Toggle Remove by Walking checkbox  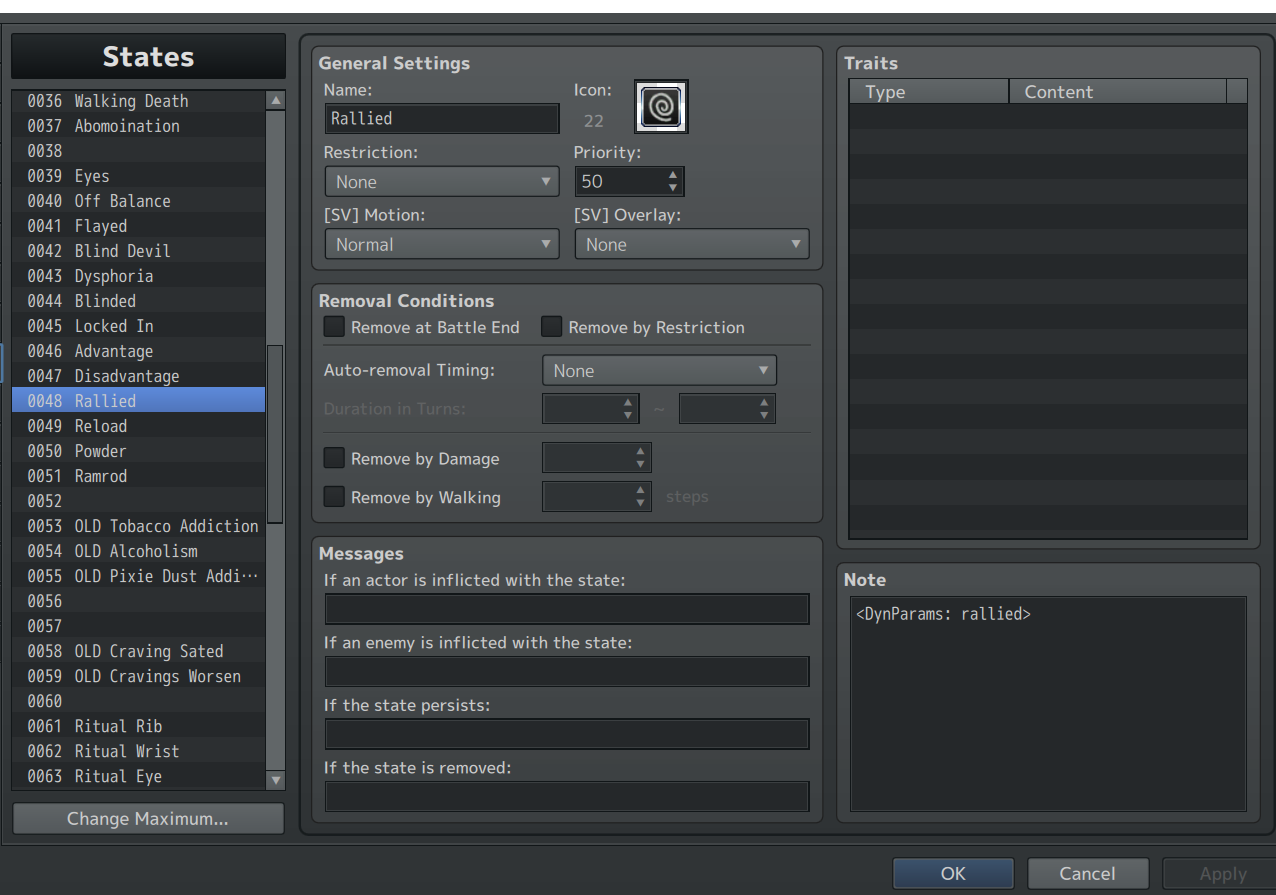click(334, 497)
